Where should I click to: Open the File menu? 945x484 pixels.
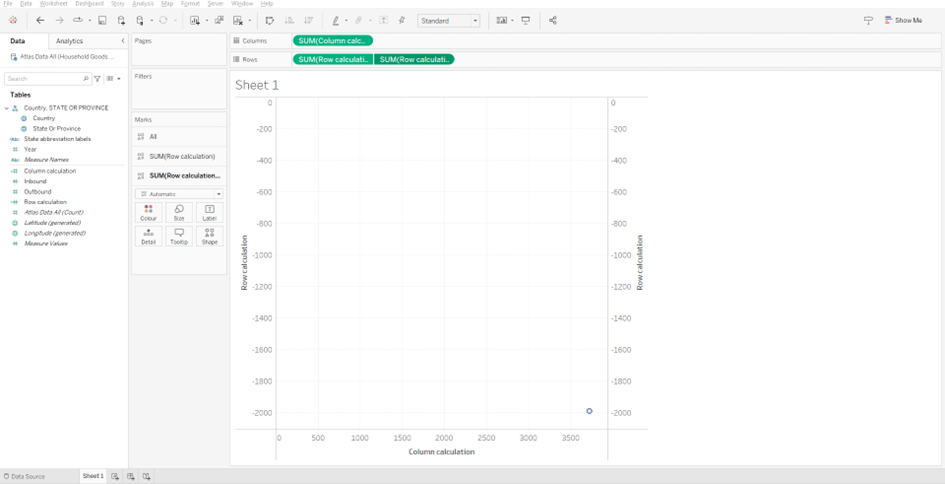tap(8, 4)
